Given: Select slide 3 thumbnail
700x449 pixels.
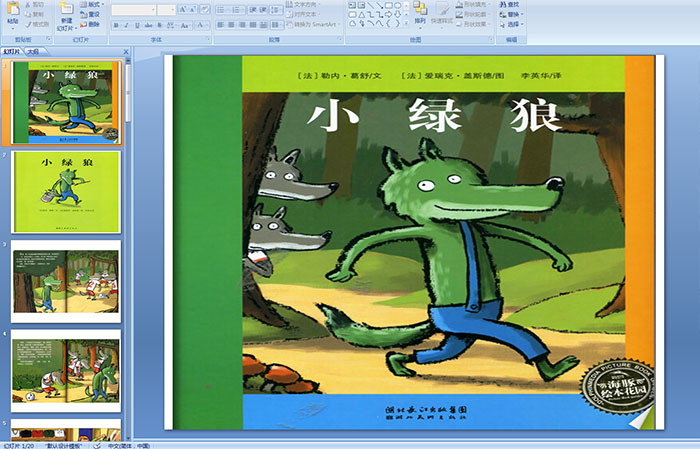Looking at the screenshot, I should tap(66, 281).
